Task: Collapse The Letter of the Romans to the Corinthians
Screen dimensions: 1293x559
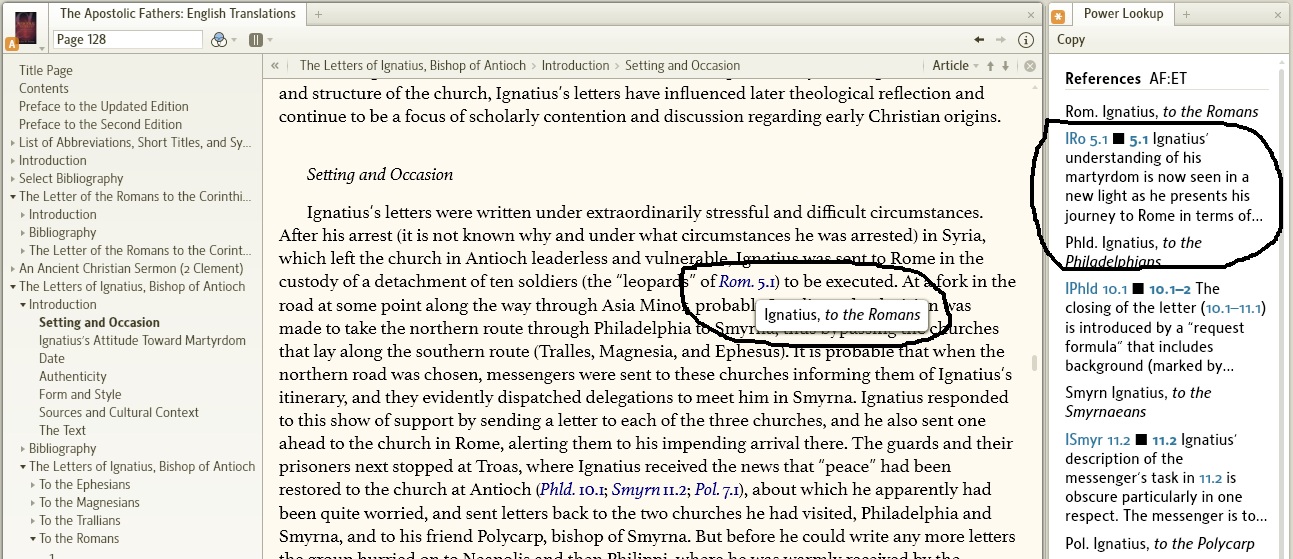Action: pos(13,197)
